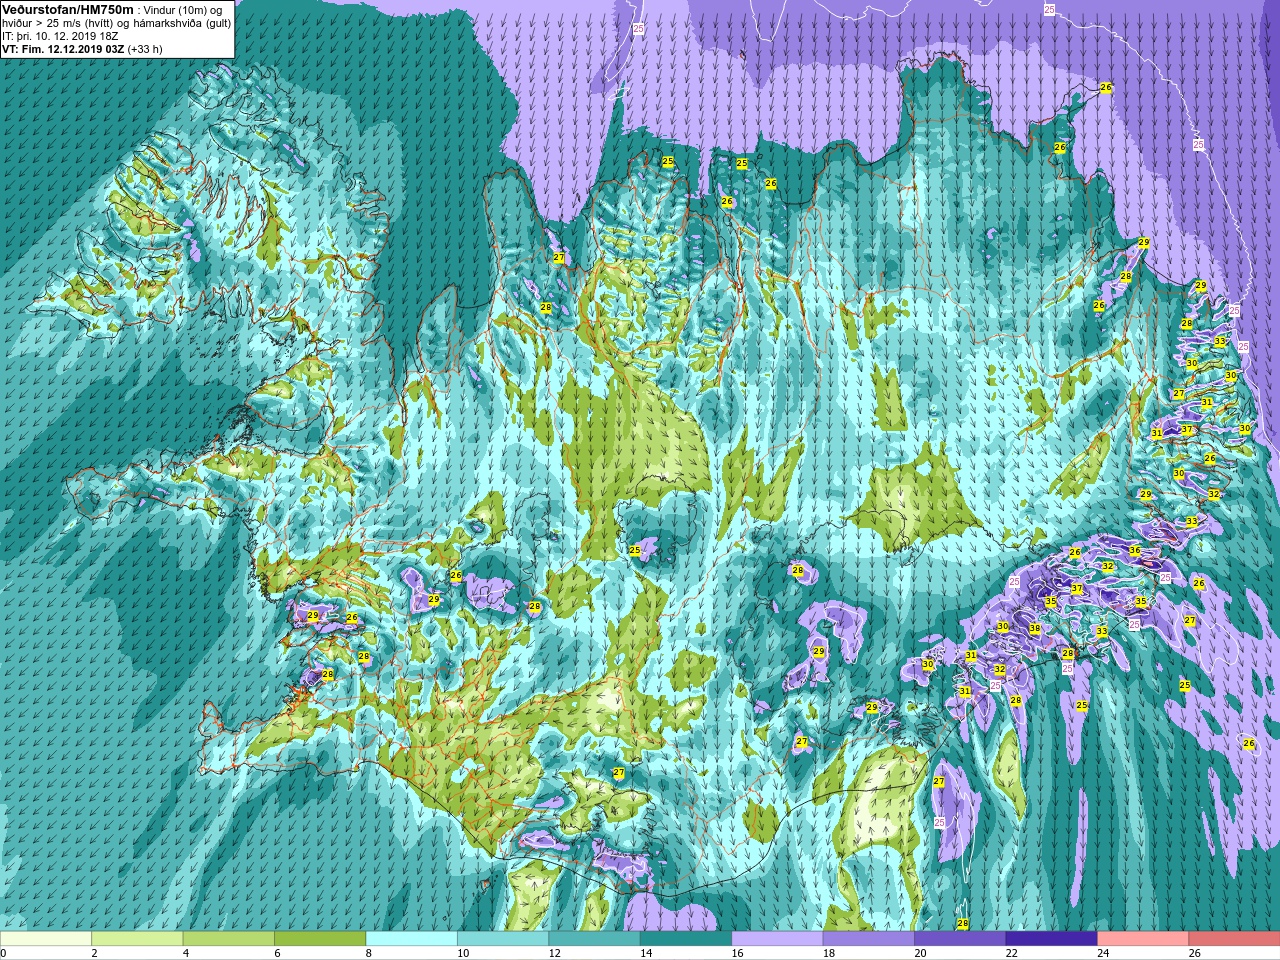Viewport: 1280px width, 960px height.
Task: Pick the bright cyan 8–10 legend swatch
Action: pos(411,939)
